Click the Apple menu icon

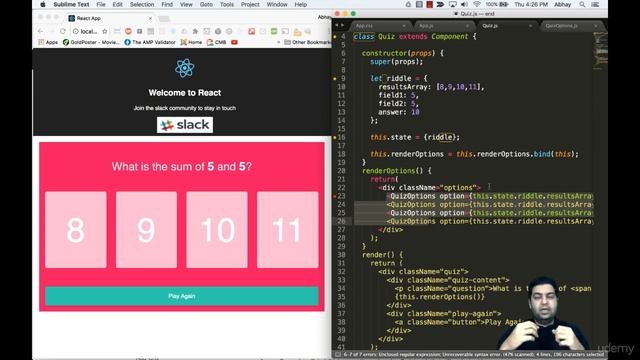coord(43,4)
